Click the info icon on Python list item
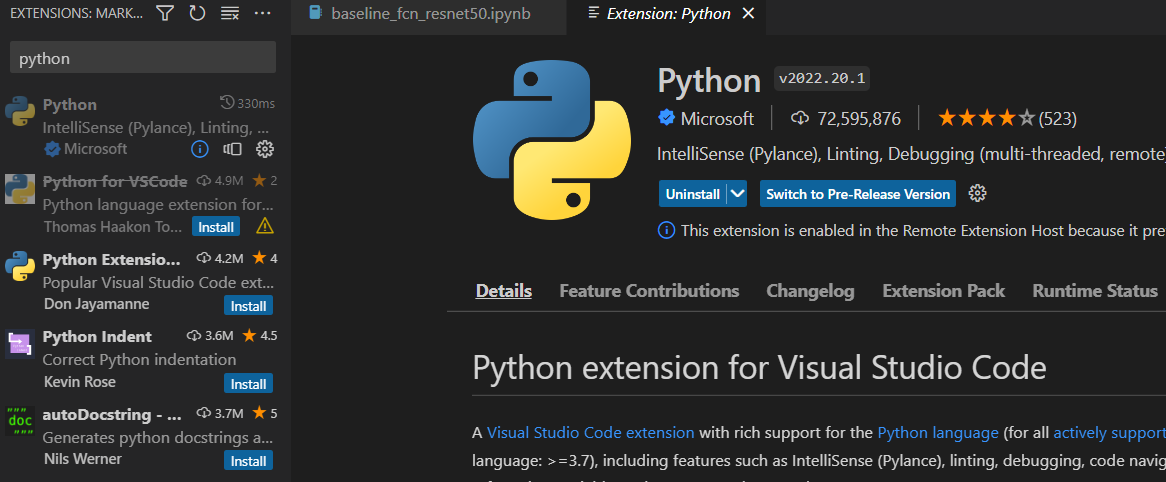This screenshot has height=482, width=1166. (x=199, y=149)
